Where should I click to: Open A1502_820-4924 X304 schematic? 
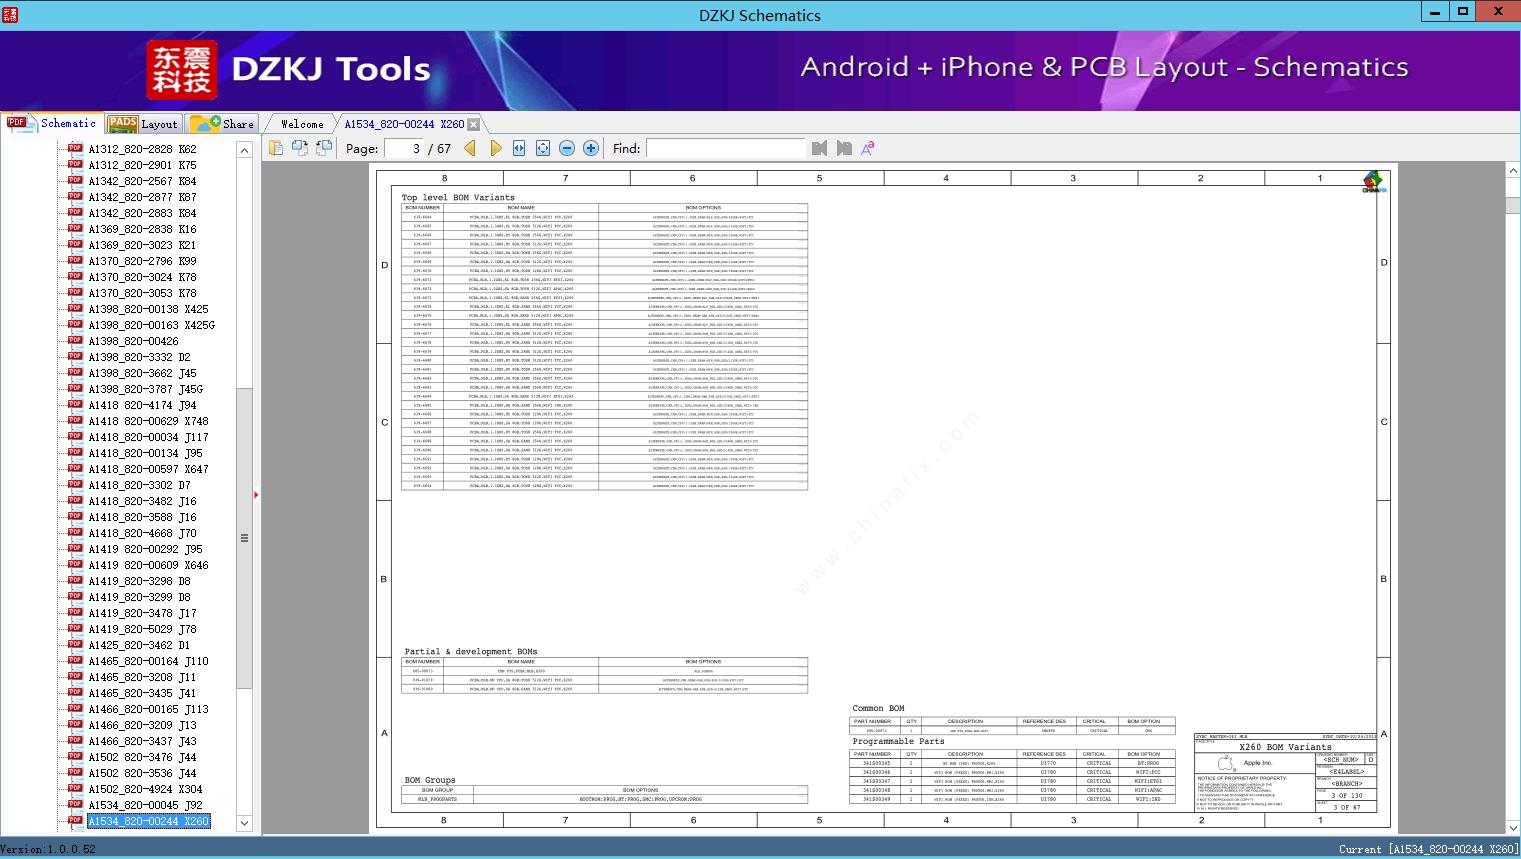(145, 789)
